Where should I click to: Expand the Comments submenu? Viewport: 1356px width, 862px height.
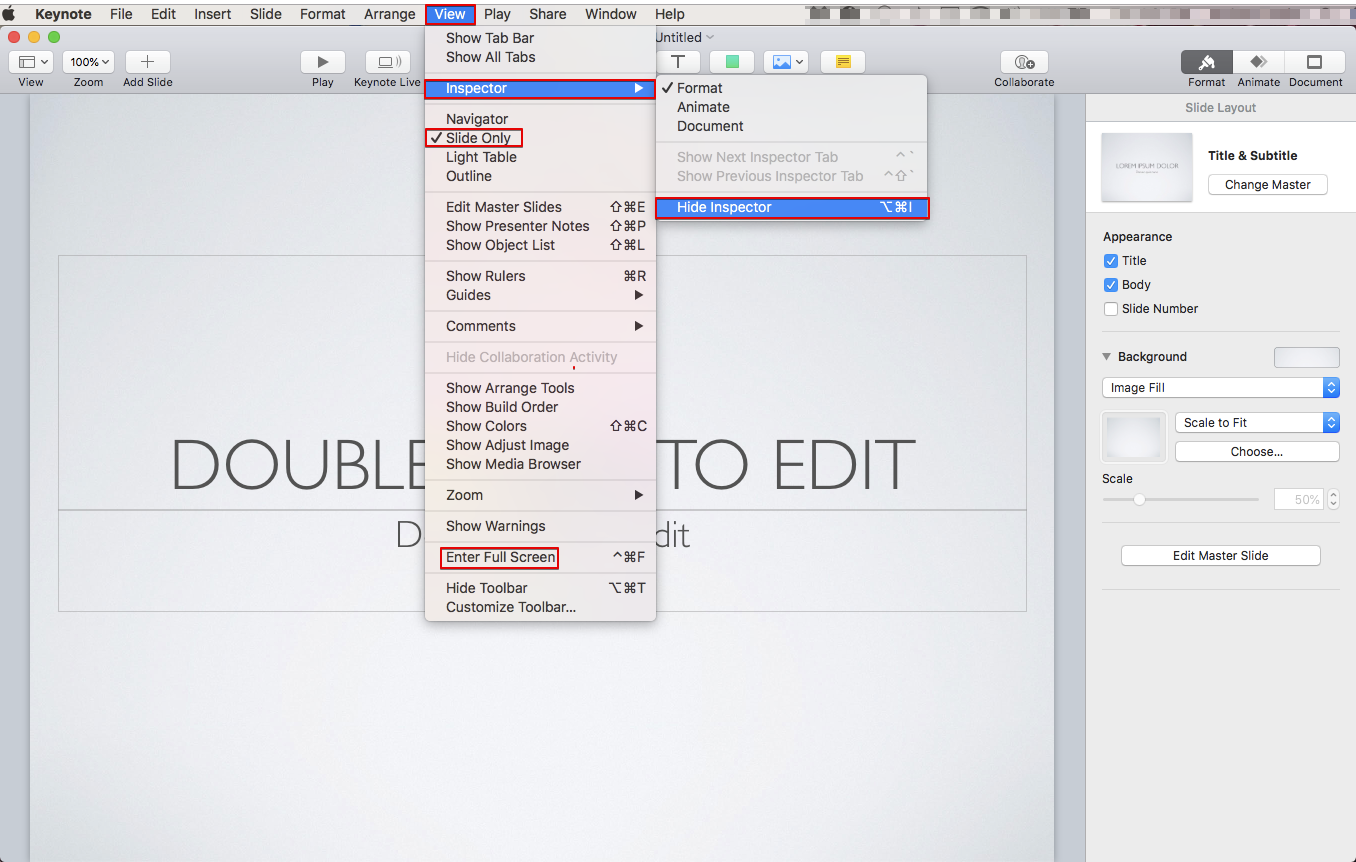click(x=540, y=326)
